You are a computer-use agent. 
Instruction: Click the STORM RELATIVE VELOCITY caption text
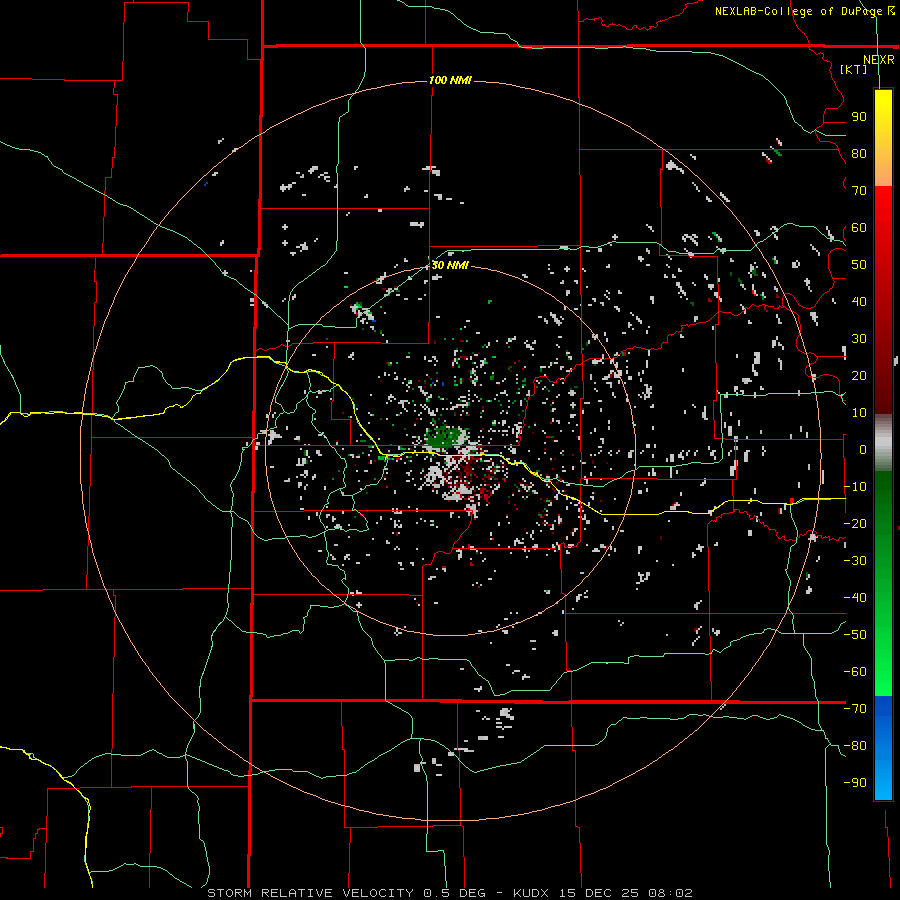311,893
